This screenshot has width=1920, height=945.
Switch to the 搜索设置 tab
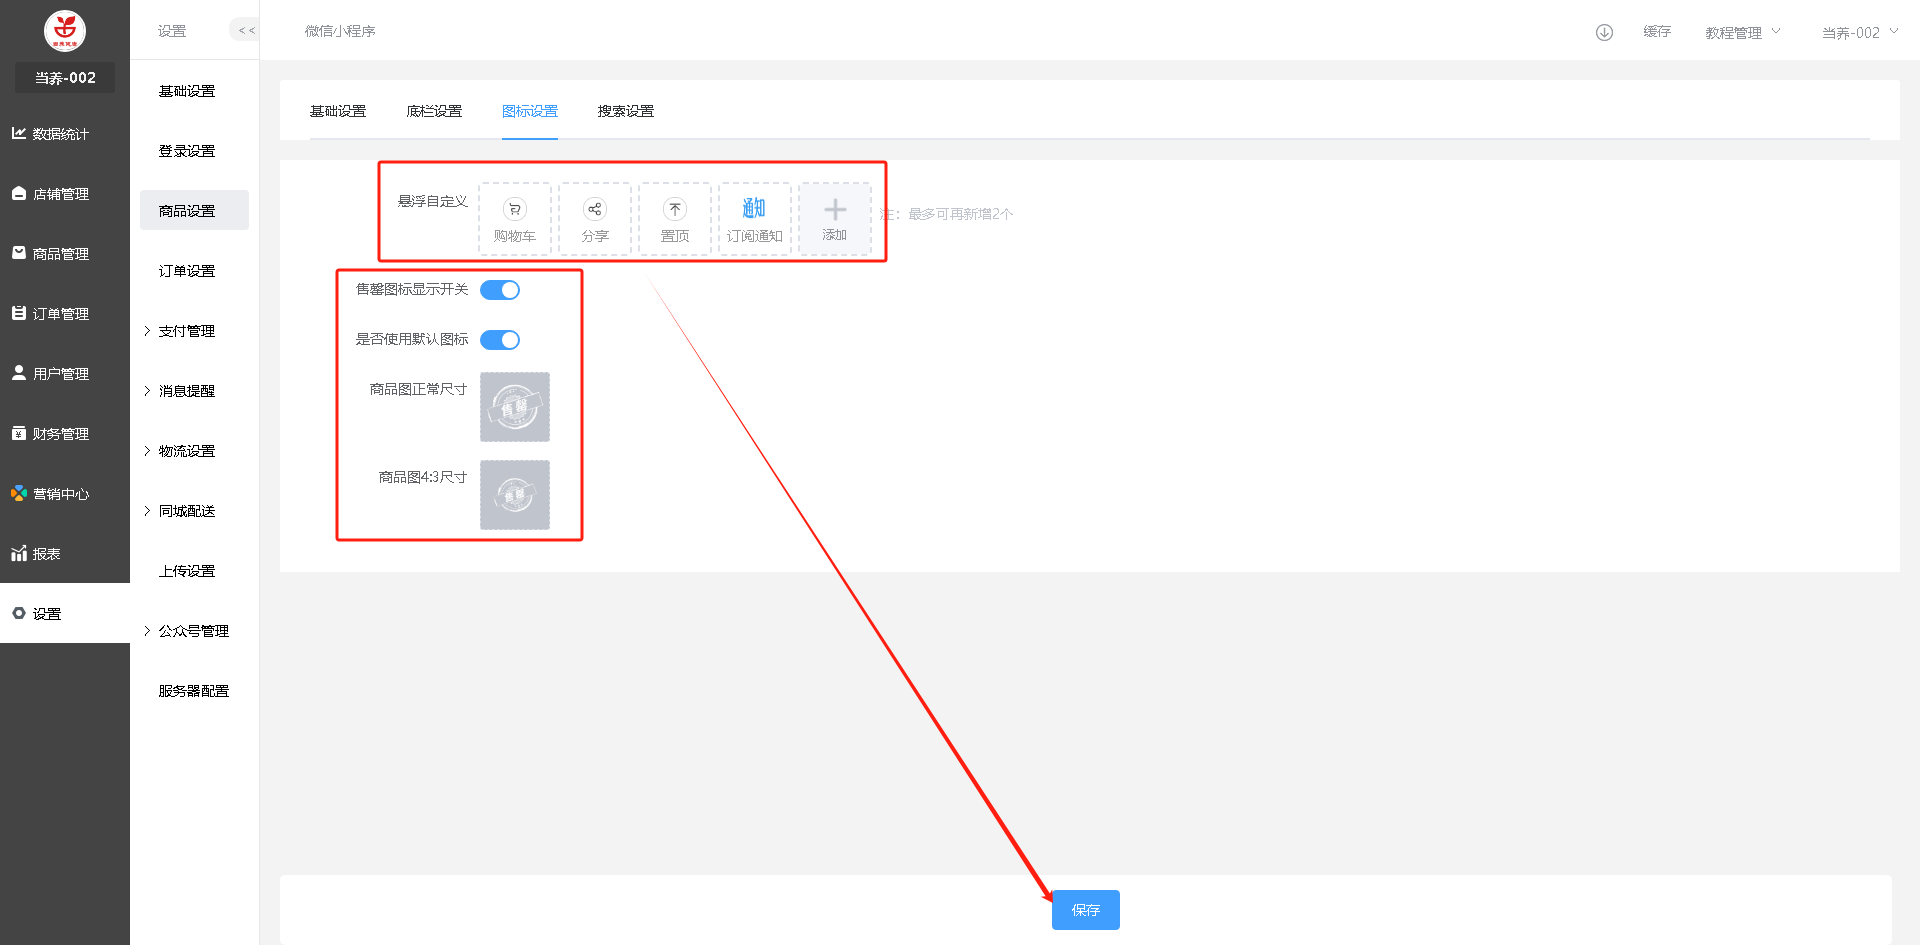pos(626,111)
